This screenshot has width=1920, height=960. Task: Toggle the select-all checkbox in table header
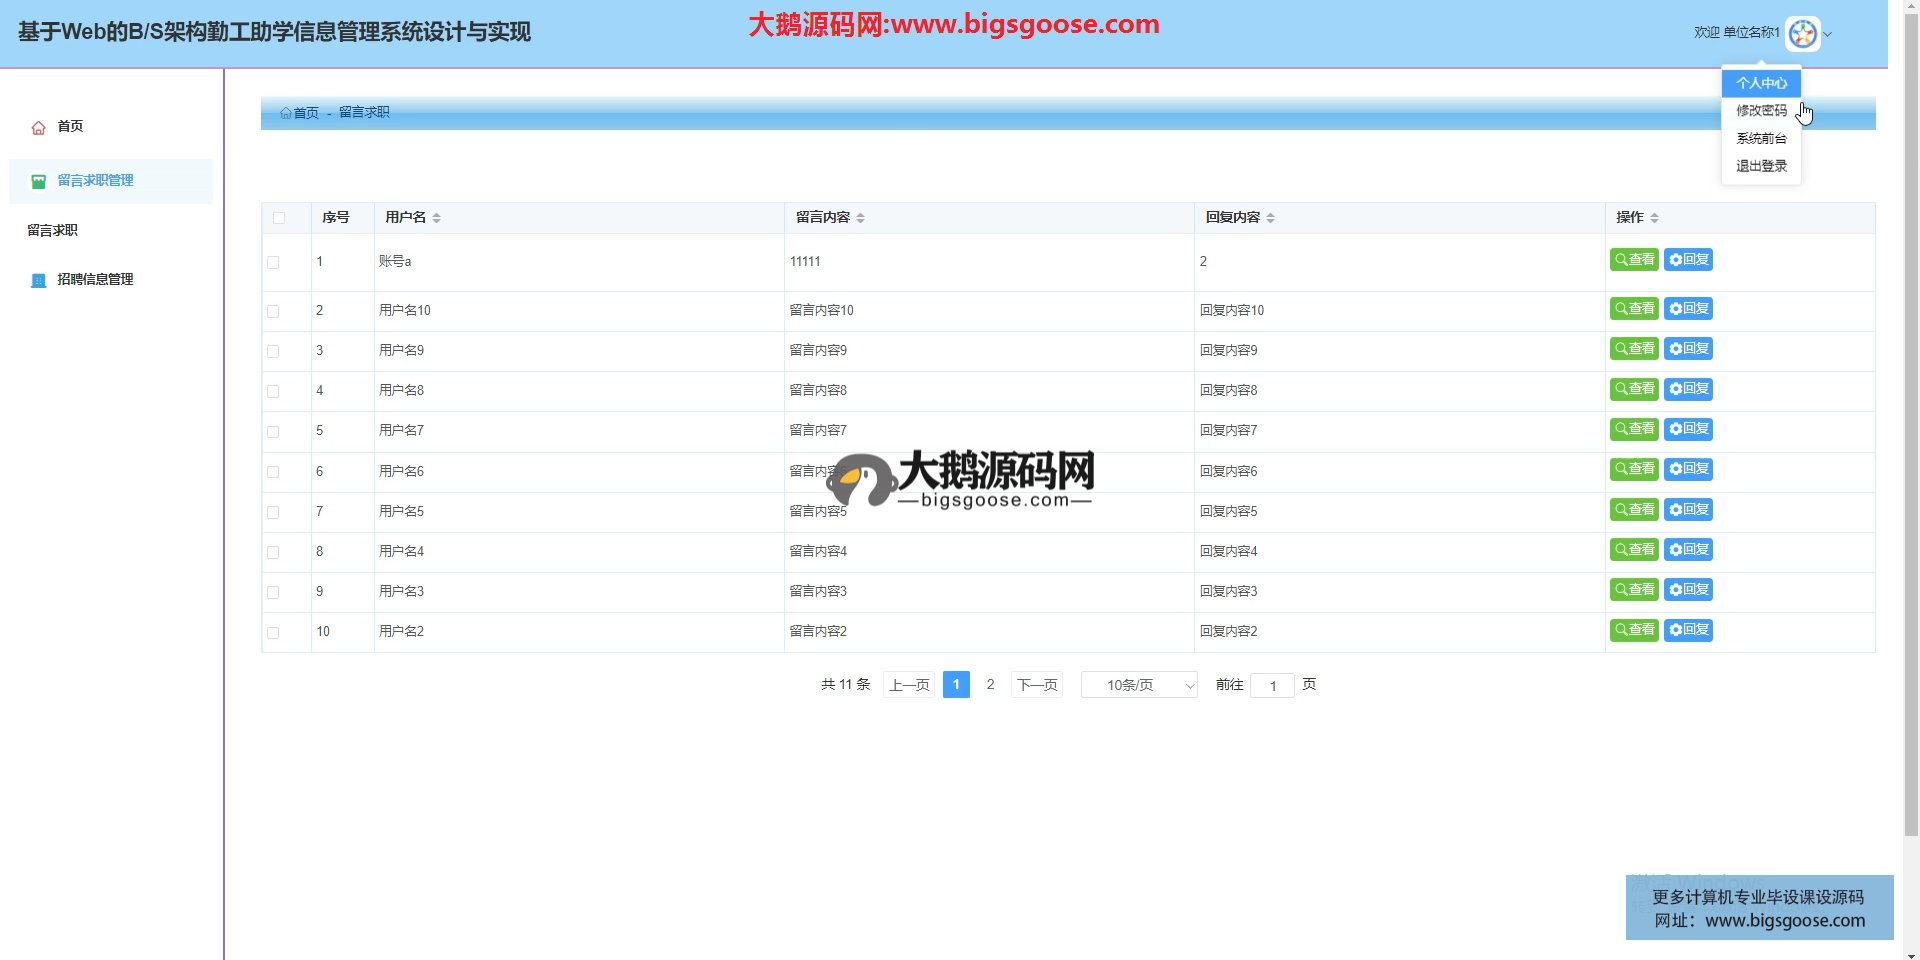coord(279,218)
